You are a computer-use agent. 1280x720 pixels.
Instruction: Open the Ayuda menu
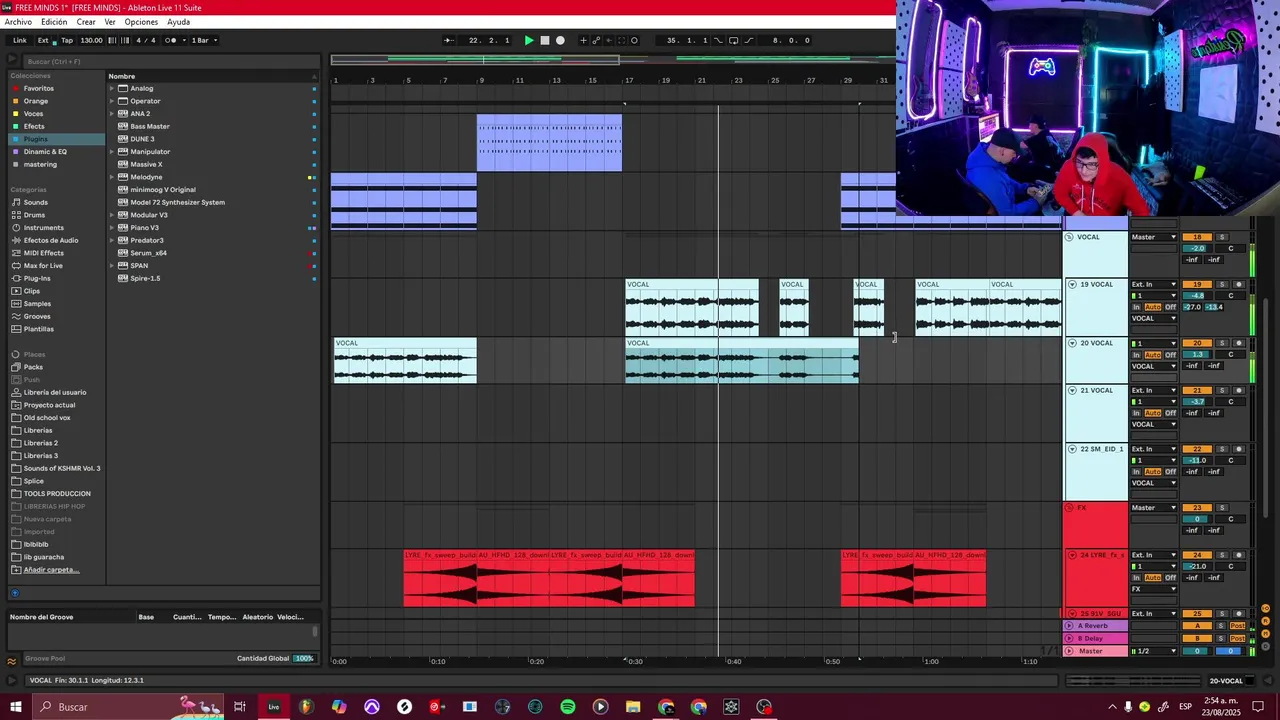coord(178,22)
